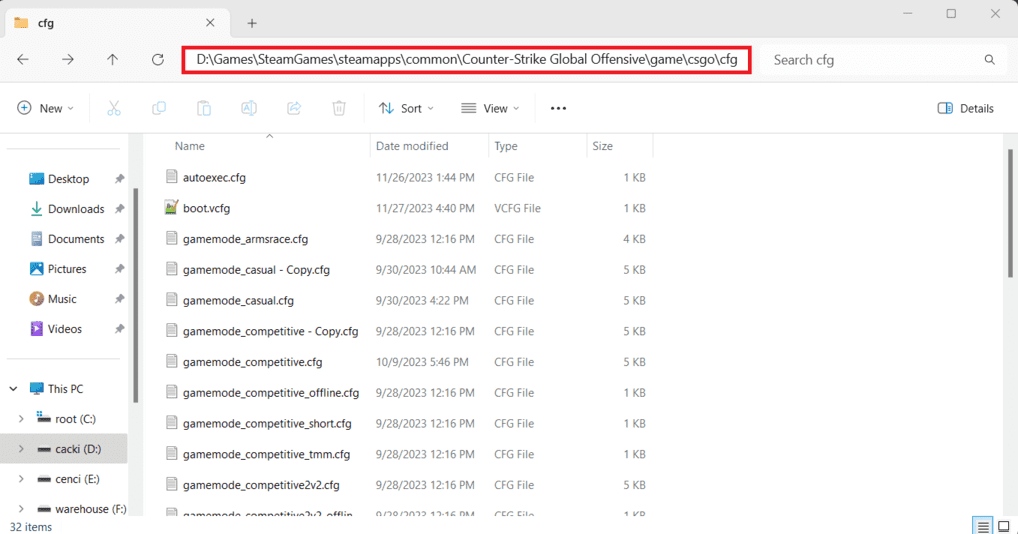Image resolution: width=1018 pixels, height=534 pixels.
Task: Click the pin icon next to Pictures
Action: pos(119,269)
